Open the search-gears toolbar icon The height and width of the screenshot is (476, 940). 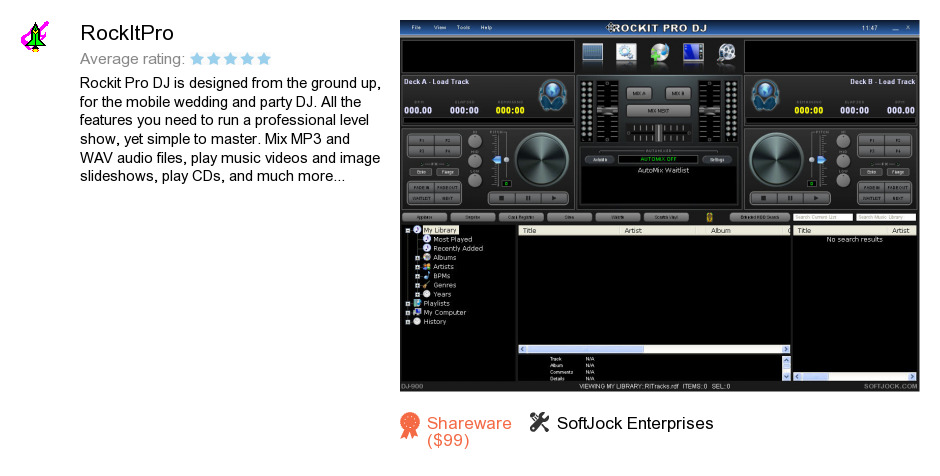626,53
